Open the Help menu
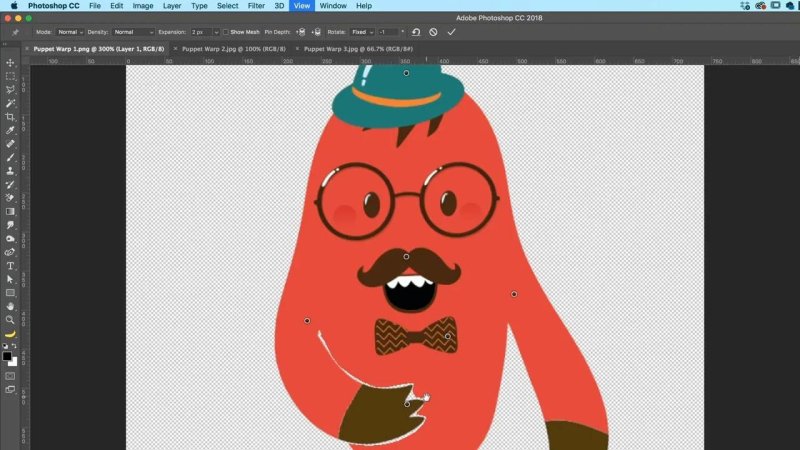Screen dimensions: 800x450 click(364, 6)
